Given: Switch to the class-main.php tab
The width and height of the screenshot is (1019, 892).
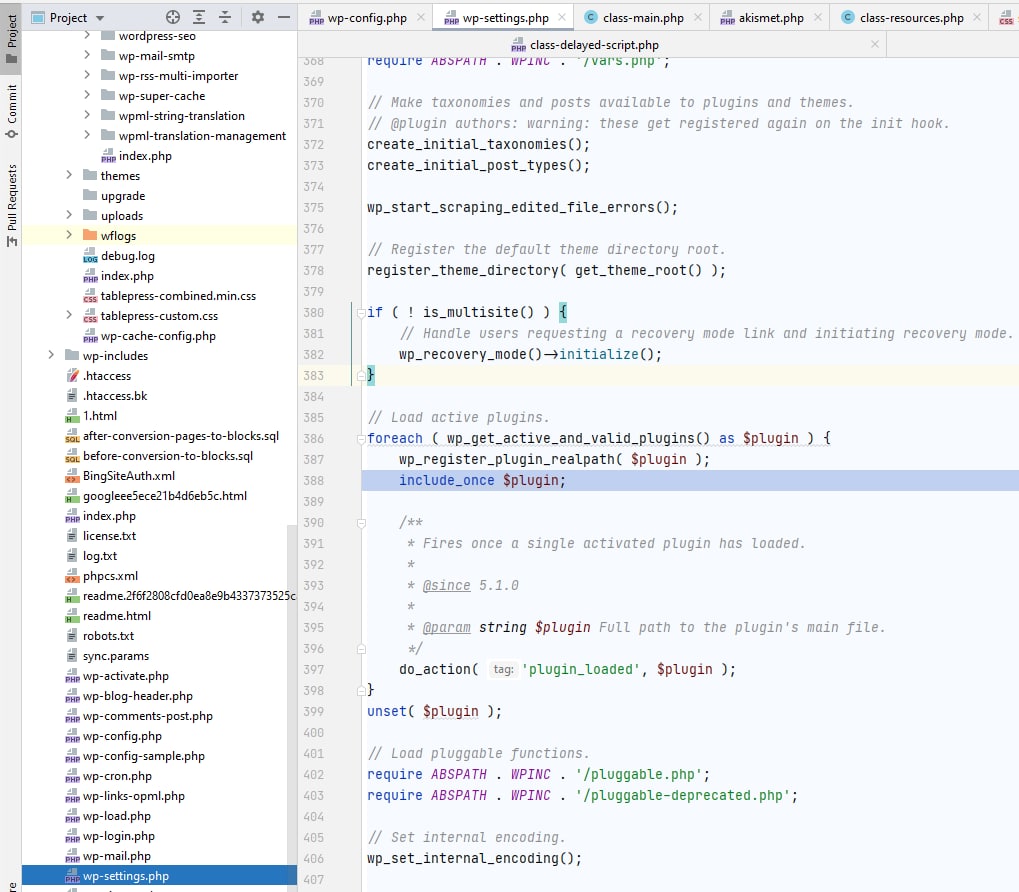Looking at the screenshot, I should (646, 17).
